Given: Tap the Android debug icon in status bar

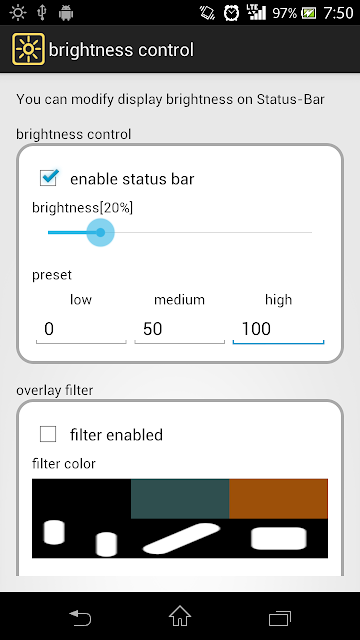Looking at the screenshot, I should pos(65,13).
